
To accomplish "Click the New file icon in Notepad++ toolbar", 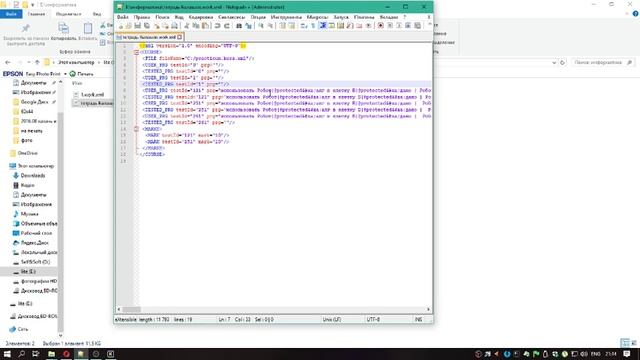I will [x=120, y=26].
